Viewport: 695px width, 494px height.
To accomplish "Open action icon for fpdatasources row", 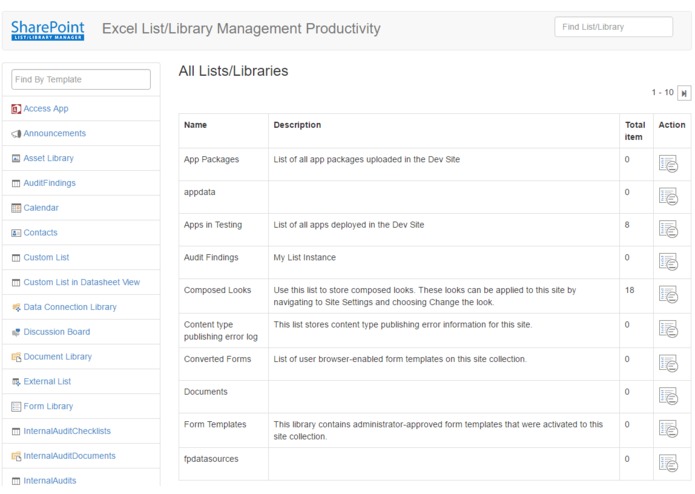I will click(x=668, y=463).
